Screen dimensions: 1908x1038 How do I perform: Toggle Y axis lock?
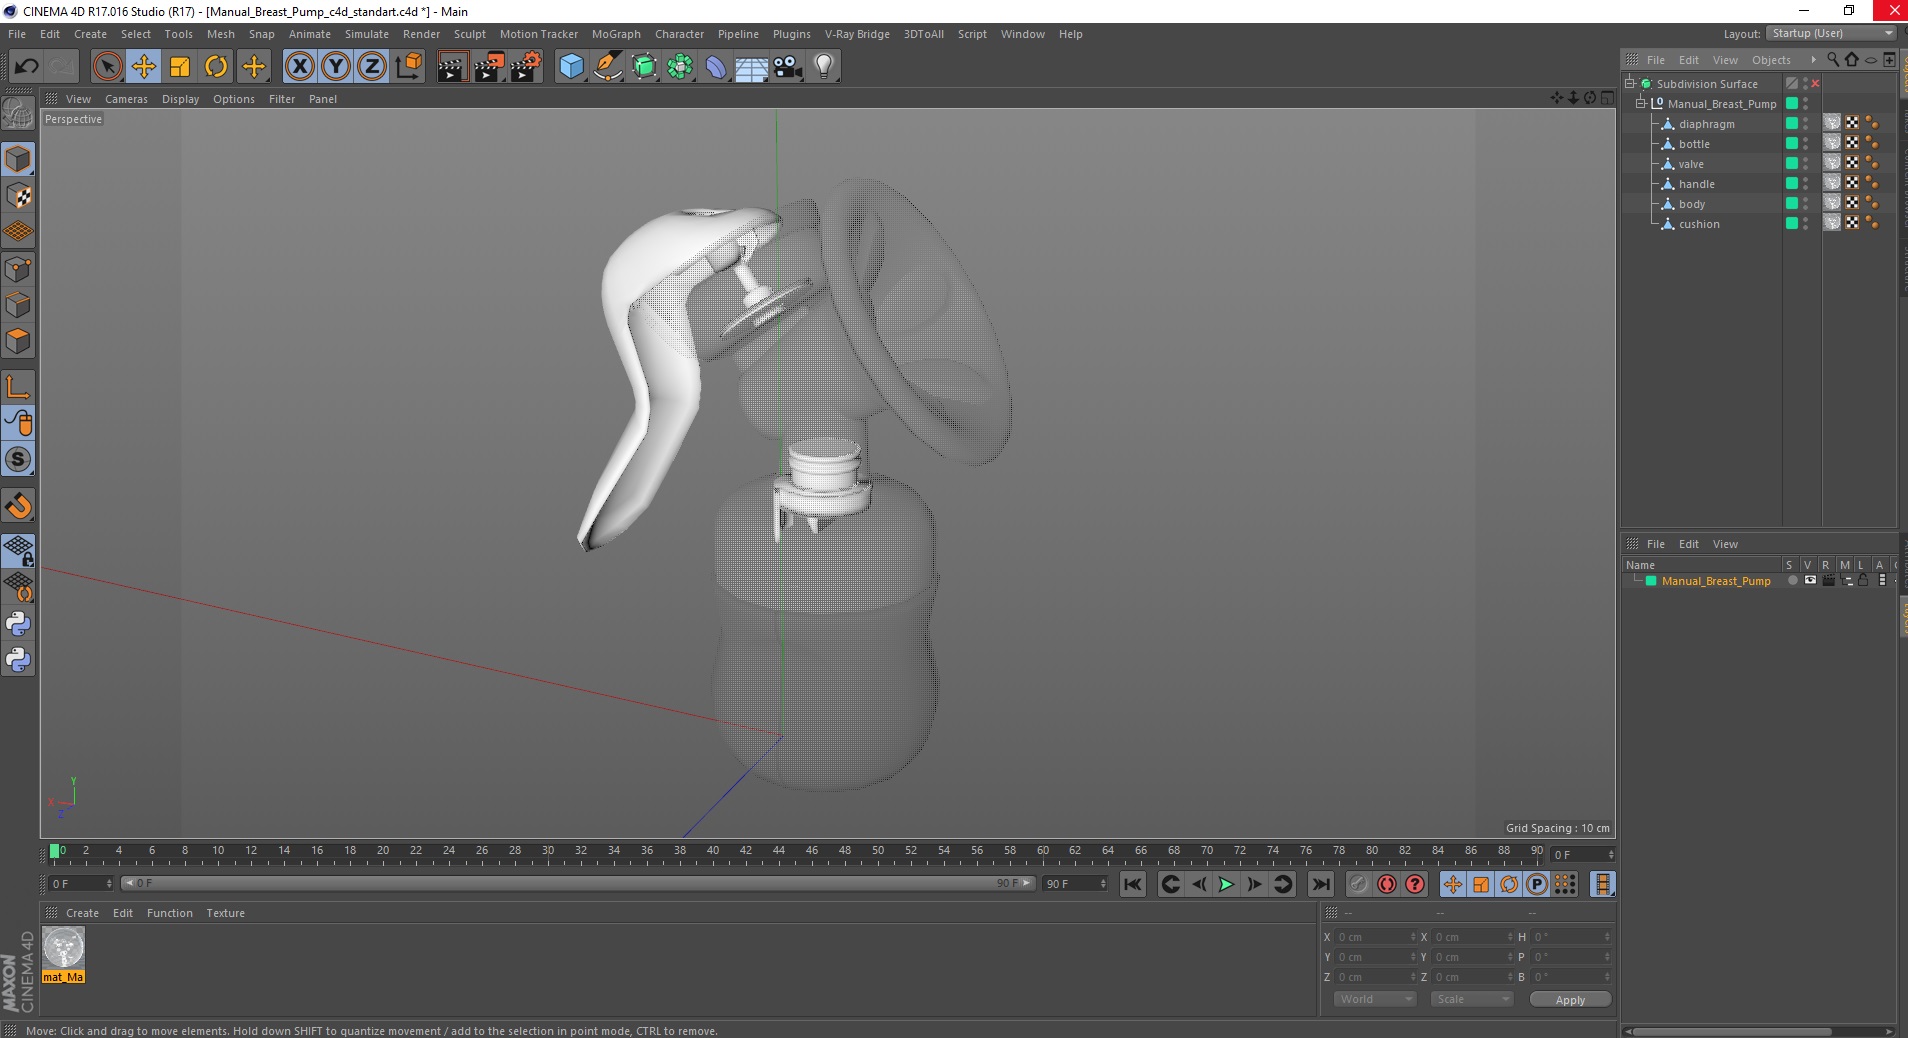click(x=336, y=67)
